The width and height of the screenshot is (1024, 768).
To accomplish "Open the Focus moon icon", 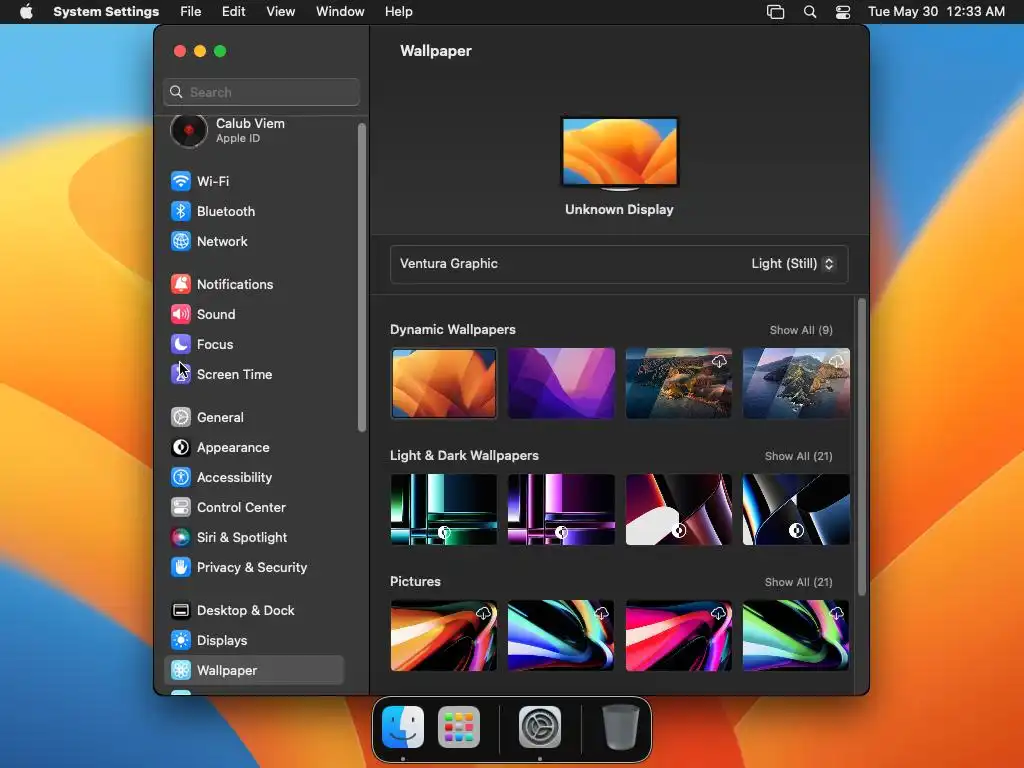I will click(181, 344).
